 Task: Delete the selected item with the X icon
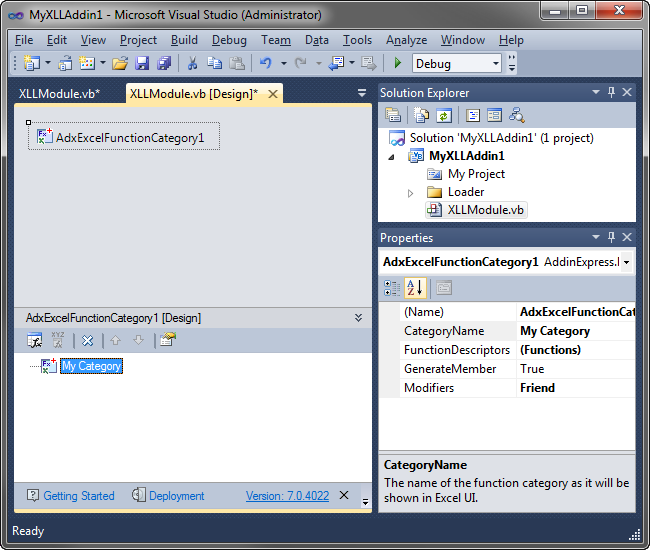pyautogui.click(x=87, y=341)
